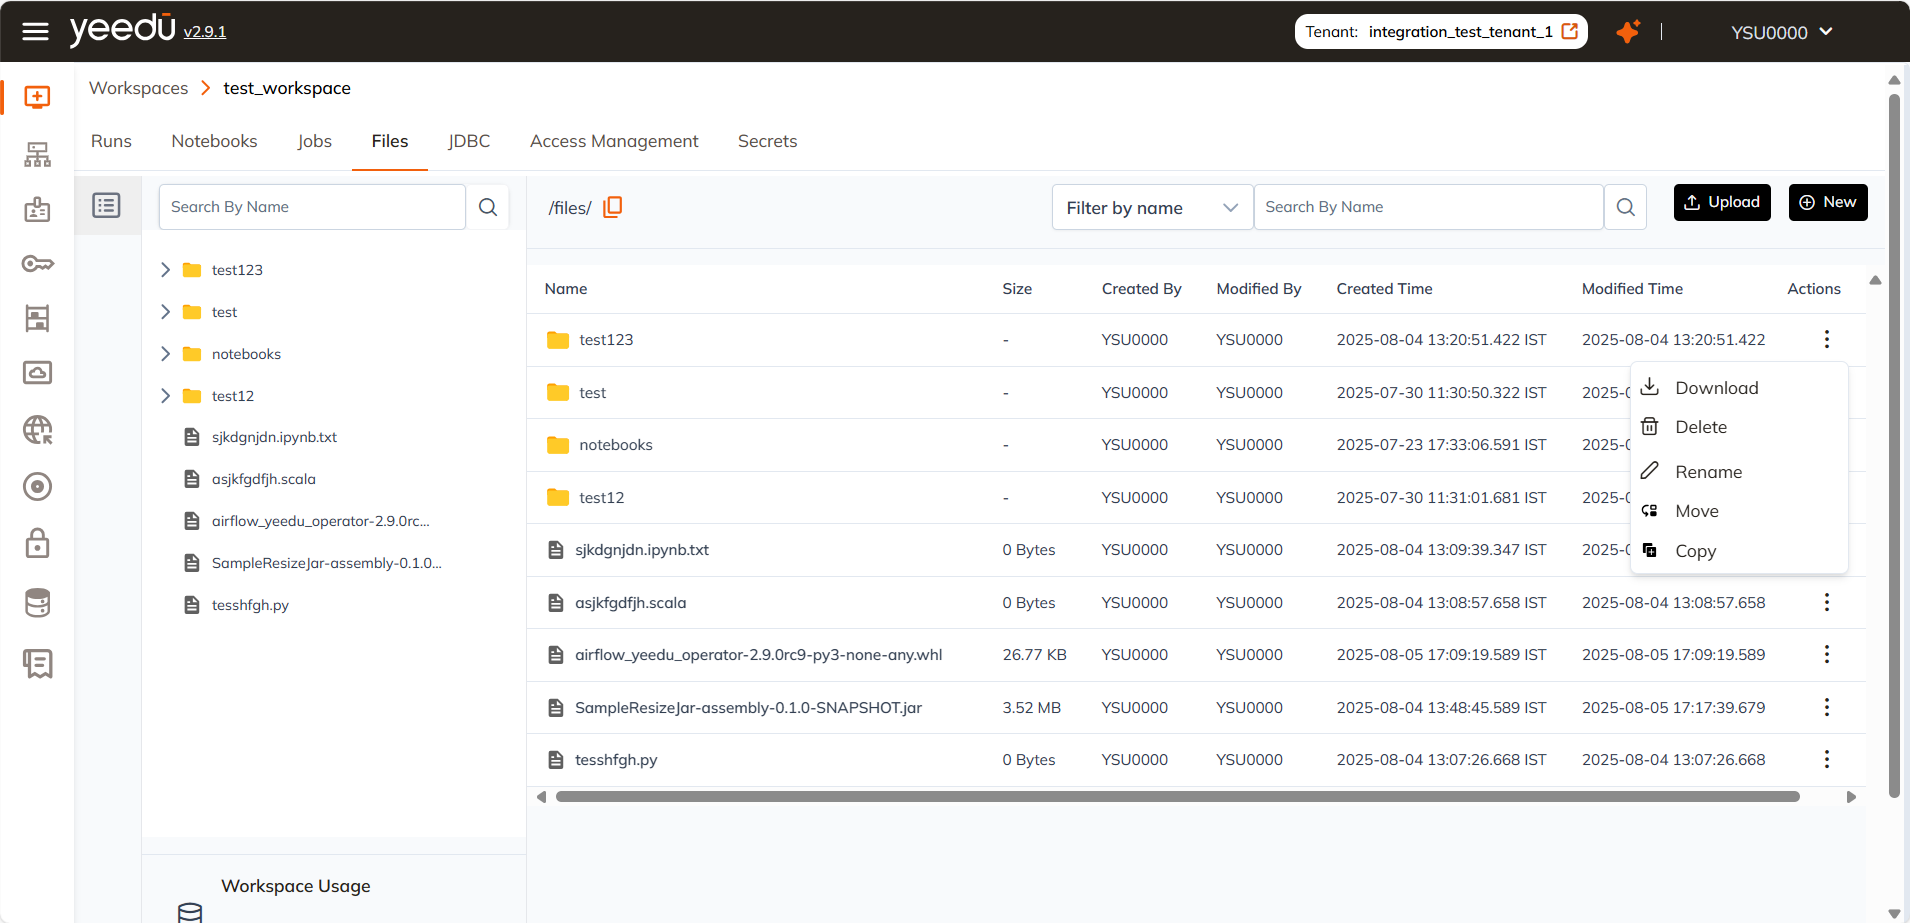Click the actions menu for tesshfgh.py row
Image resolution: width=1910 pixels, height=923 pixels.
tap(1827, 759)
